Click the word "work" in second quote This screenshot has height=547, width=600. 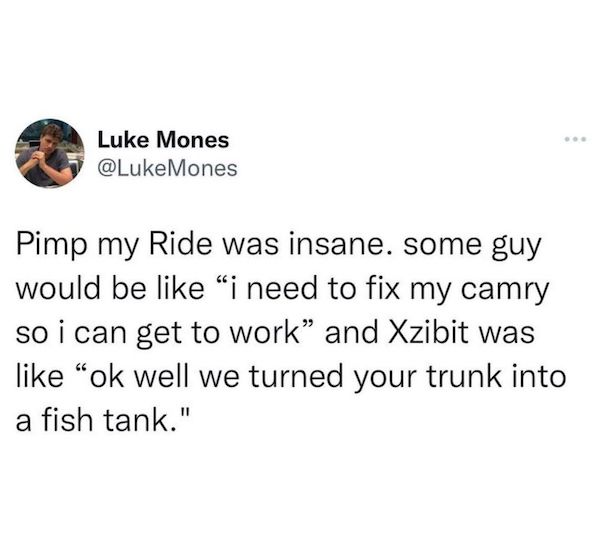[263, 332]
